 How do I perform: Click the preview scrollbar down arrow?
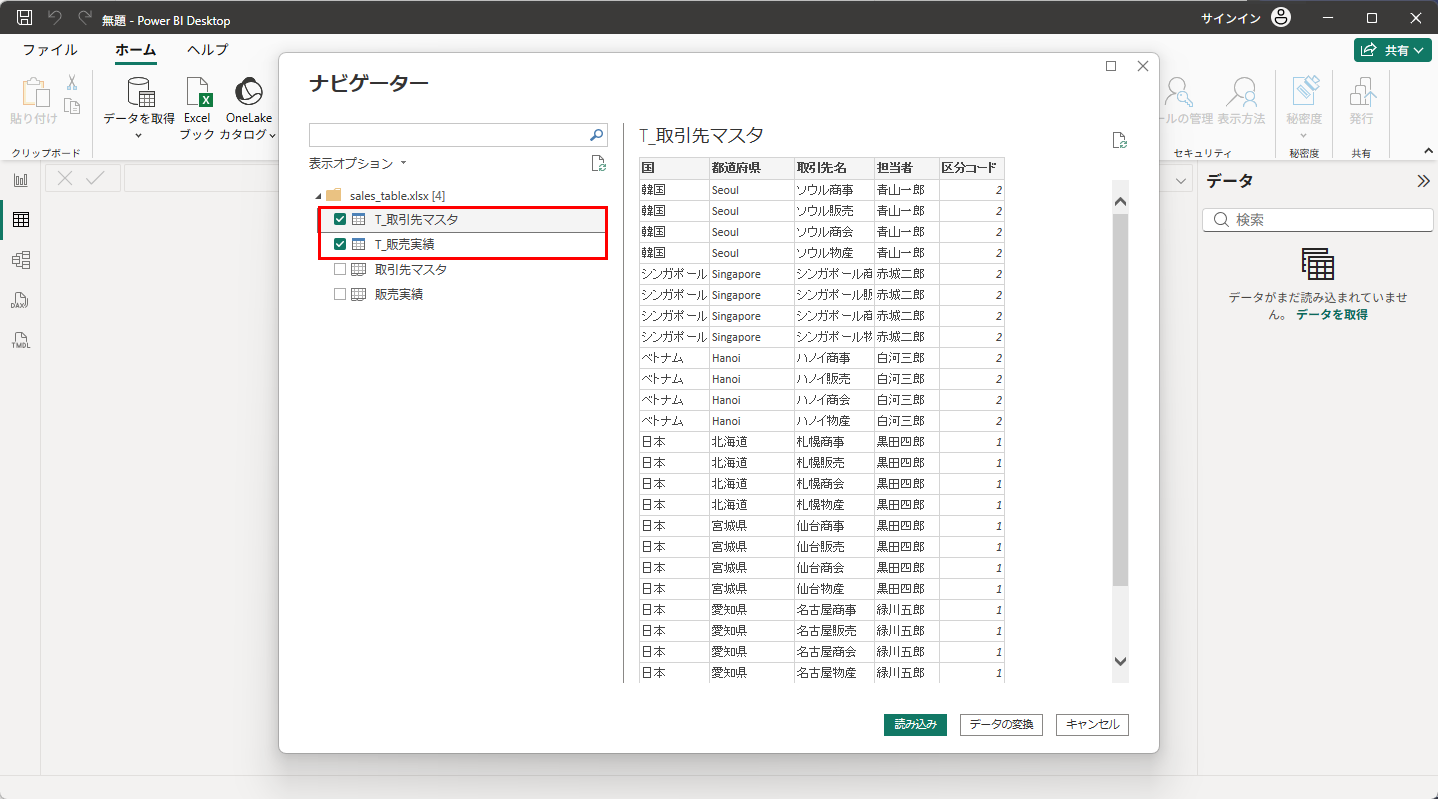click(x=1120, y=661)
